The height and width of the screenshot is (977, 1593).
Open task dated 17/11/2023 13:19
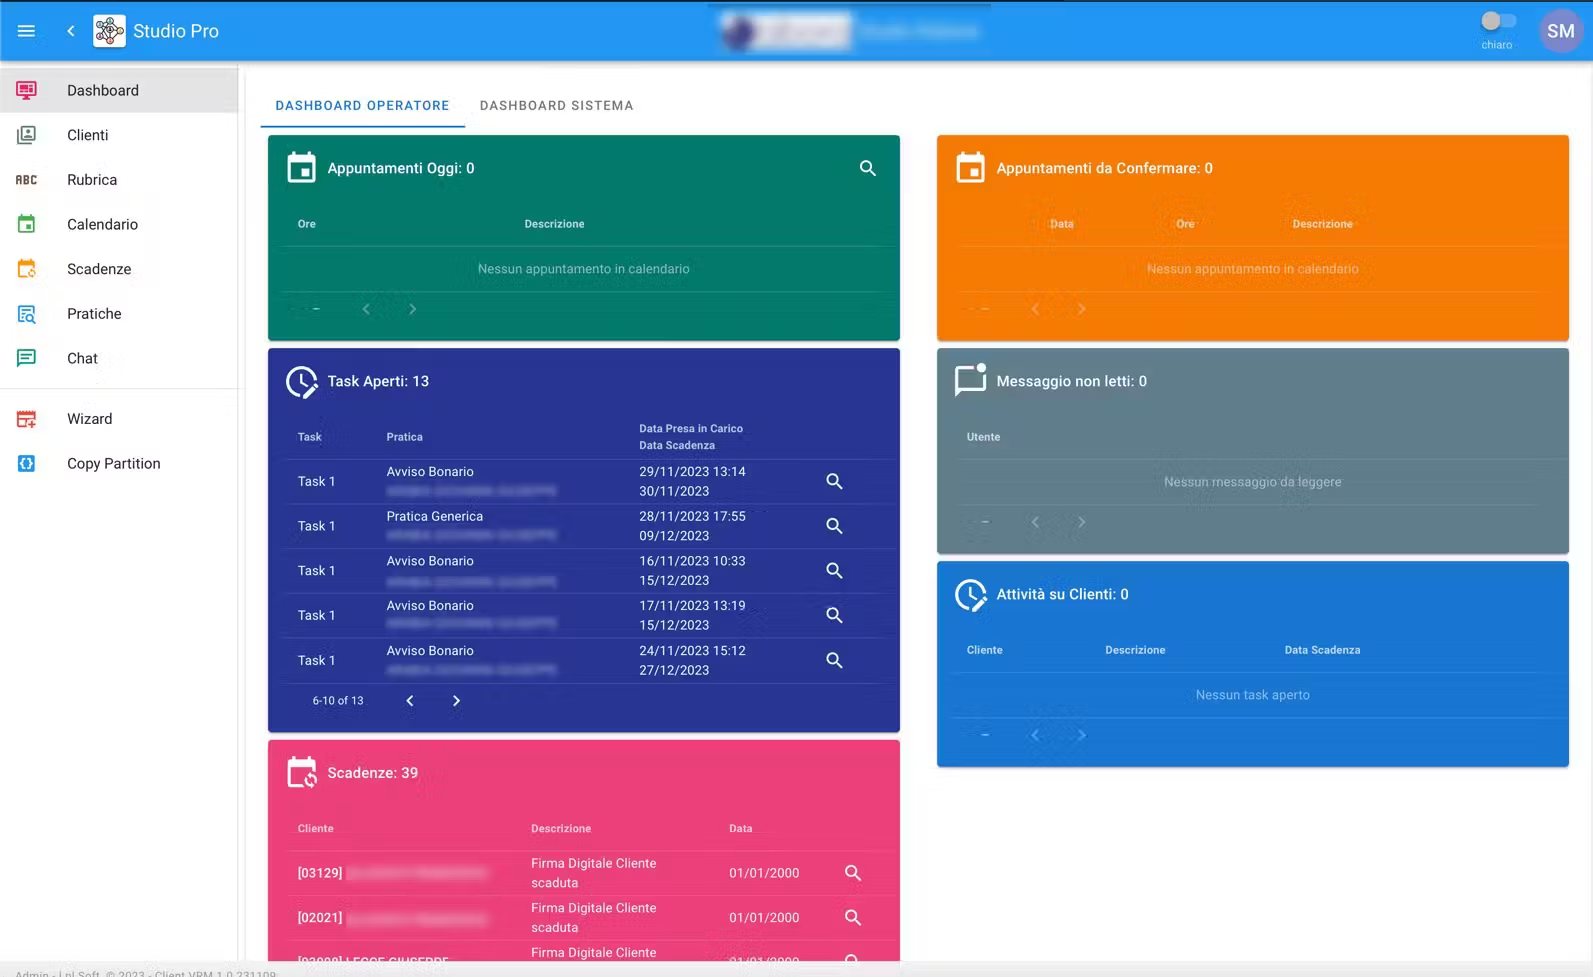834,616
